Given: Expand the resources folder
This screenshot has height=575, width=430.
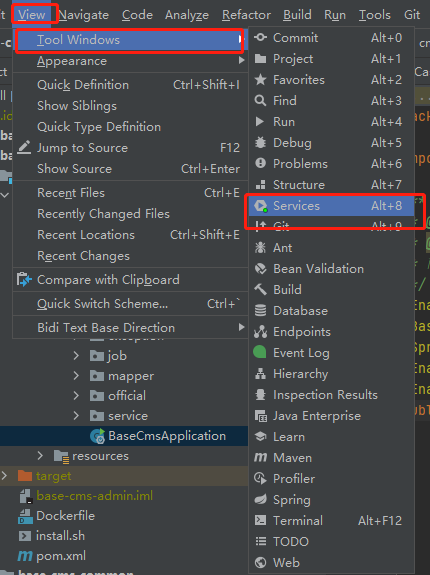Looking at the screenshot, I should [x=40, y=455].
